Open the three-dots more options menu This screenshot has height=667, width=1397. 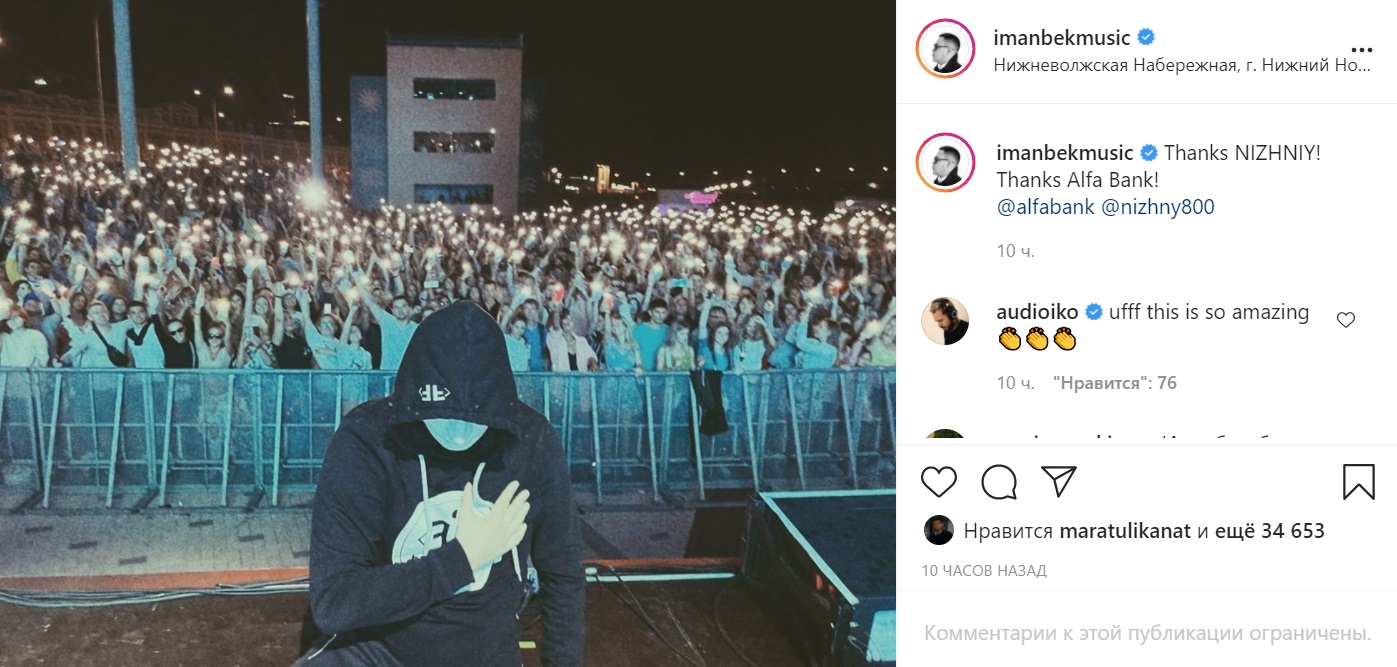point(1361,50)
